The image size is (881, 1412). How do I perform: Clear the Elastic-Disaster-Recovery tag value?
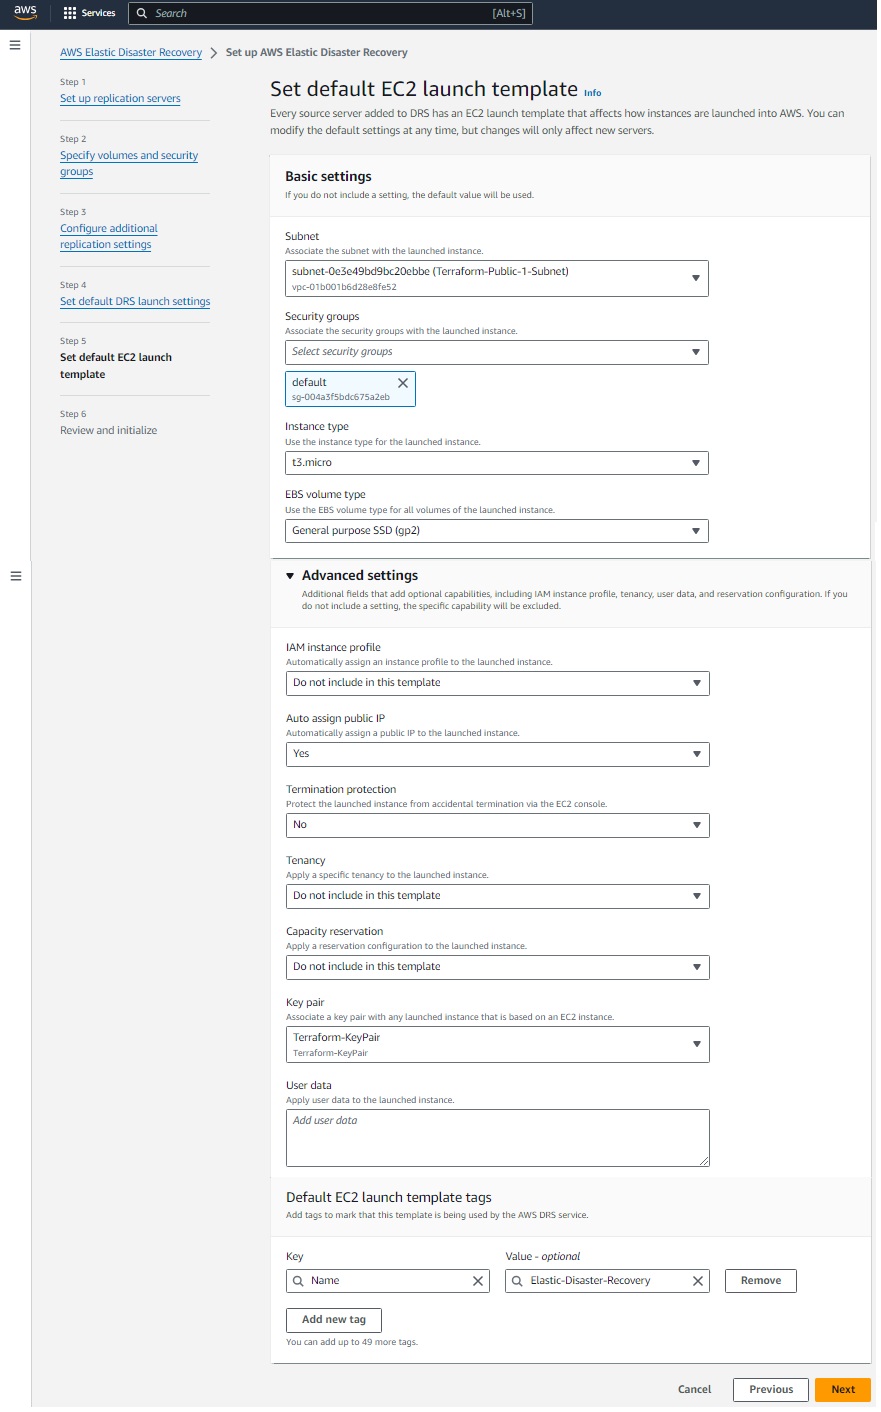tap(698, 1281)
